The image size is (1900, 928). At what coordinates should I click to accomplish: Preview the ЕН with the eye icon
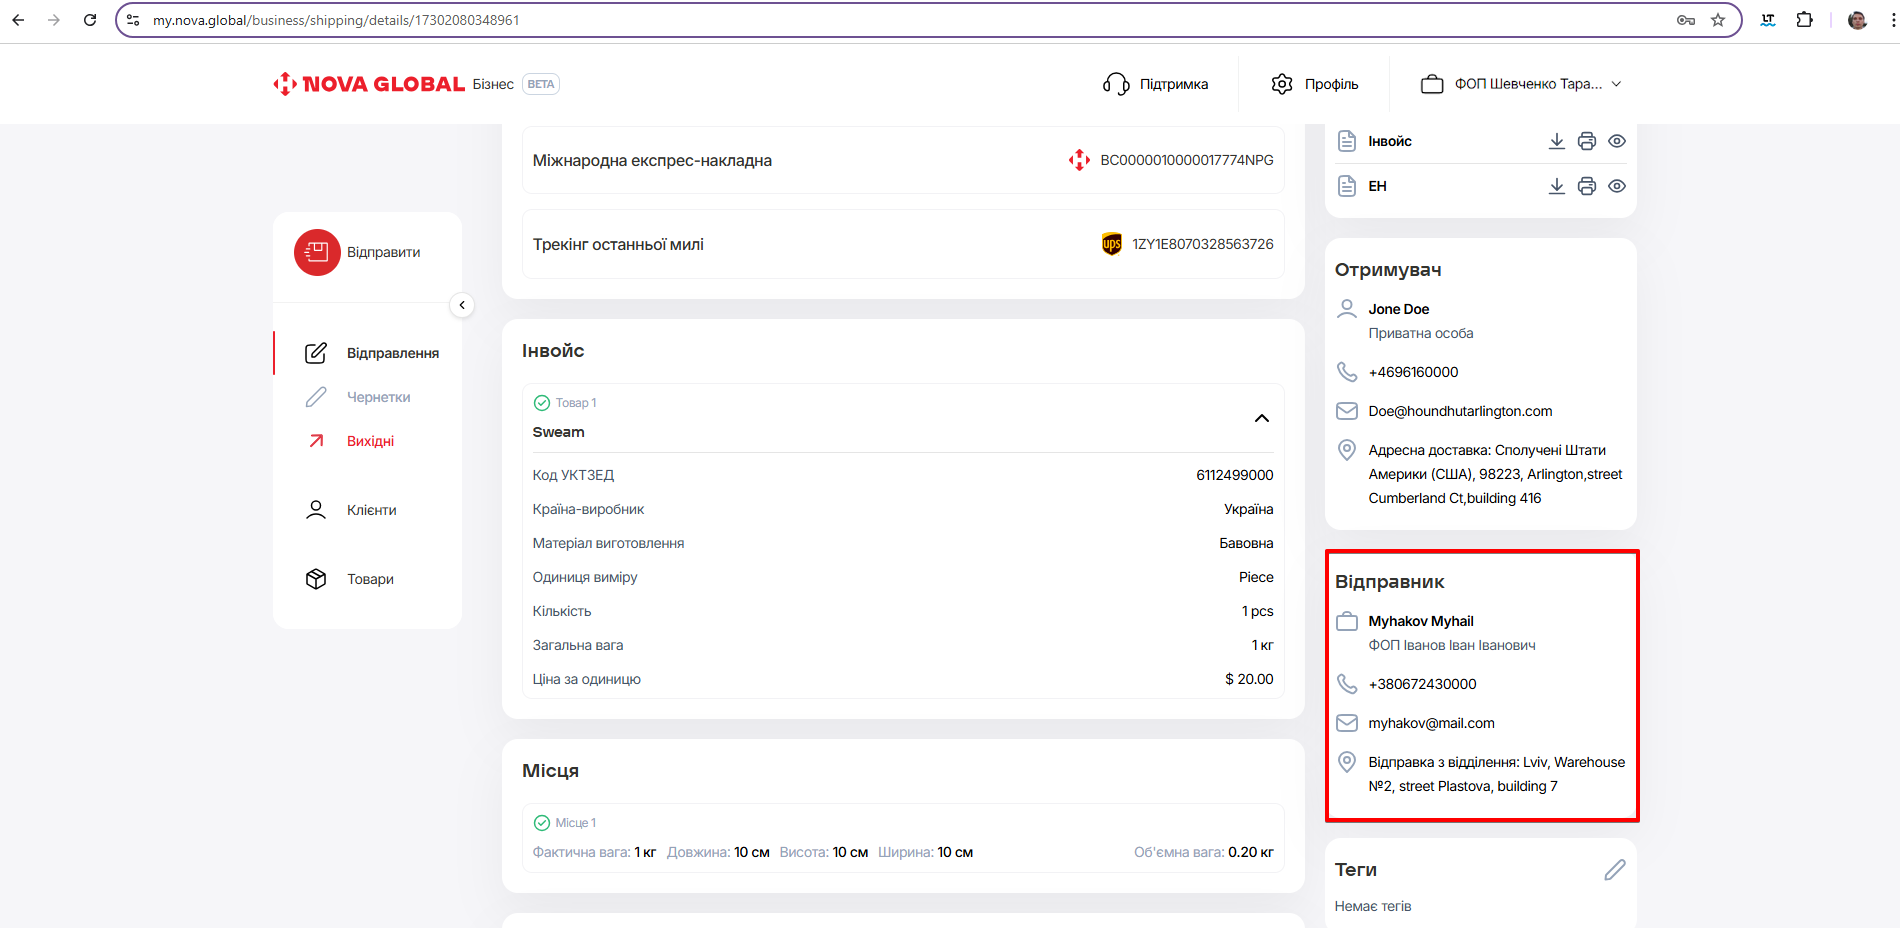[x=1616, y=186]
